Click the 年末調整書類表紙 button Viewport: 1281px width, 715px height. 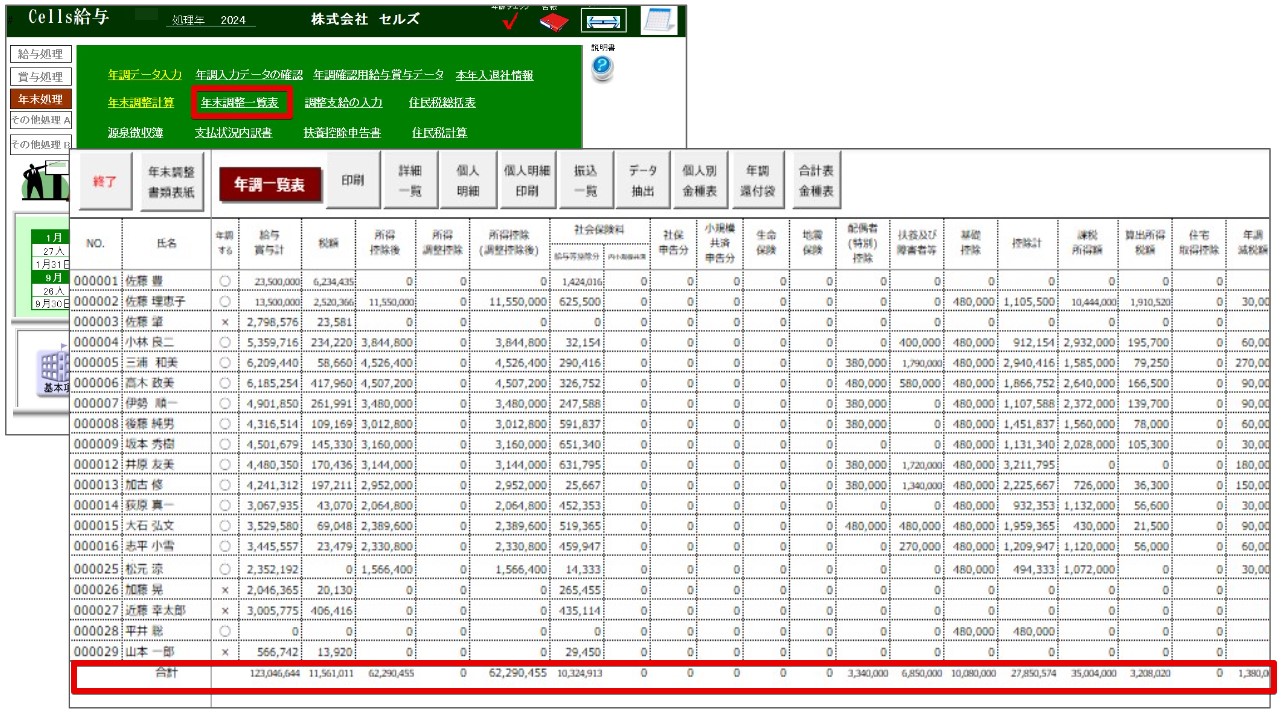coord(172,182)
